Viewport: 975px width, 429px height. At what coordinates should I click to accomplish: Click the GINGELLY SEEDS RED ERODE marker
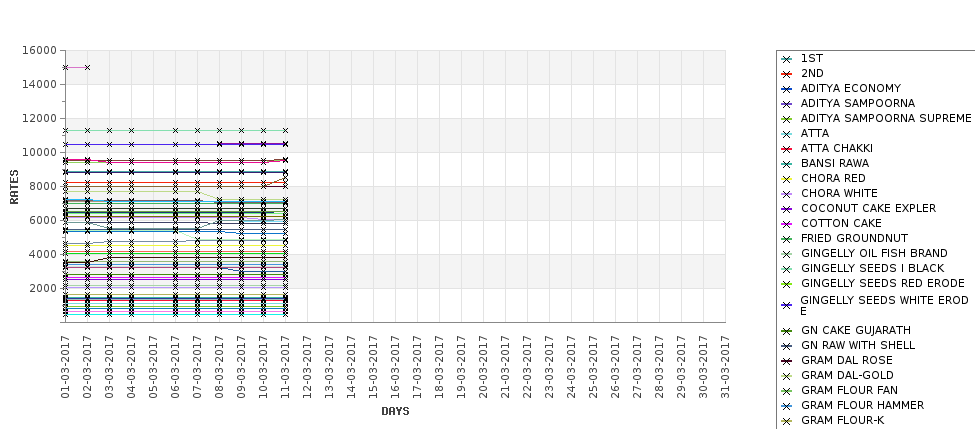tap(787, 284)
